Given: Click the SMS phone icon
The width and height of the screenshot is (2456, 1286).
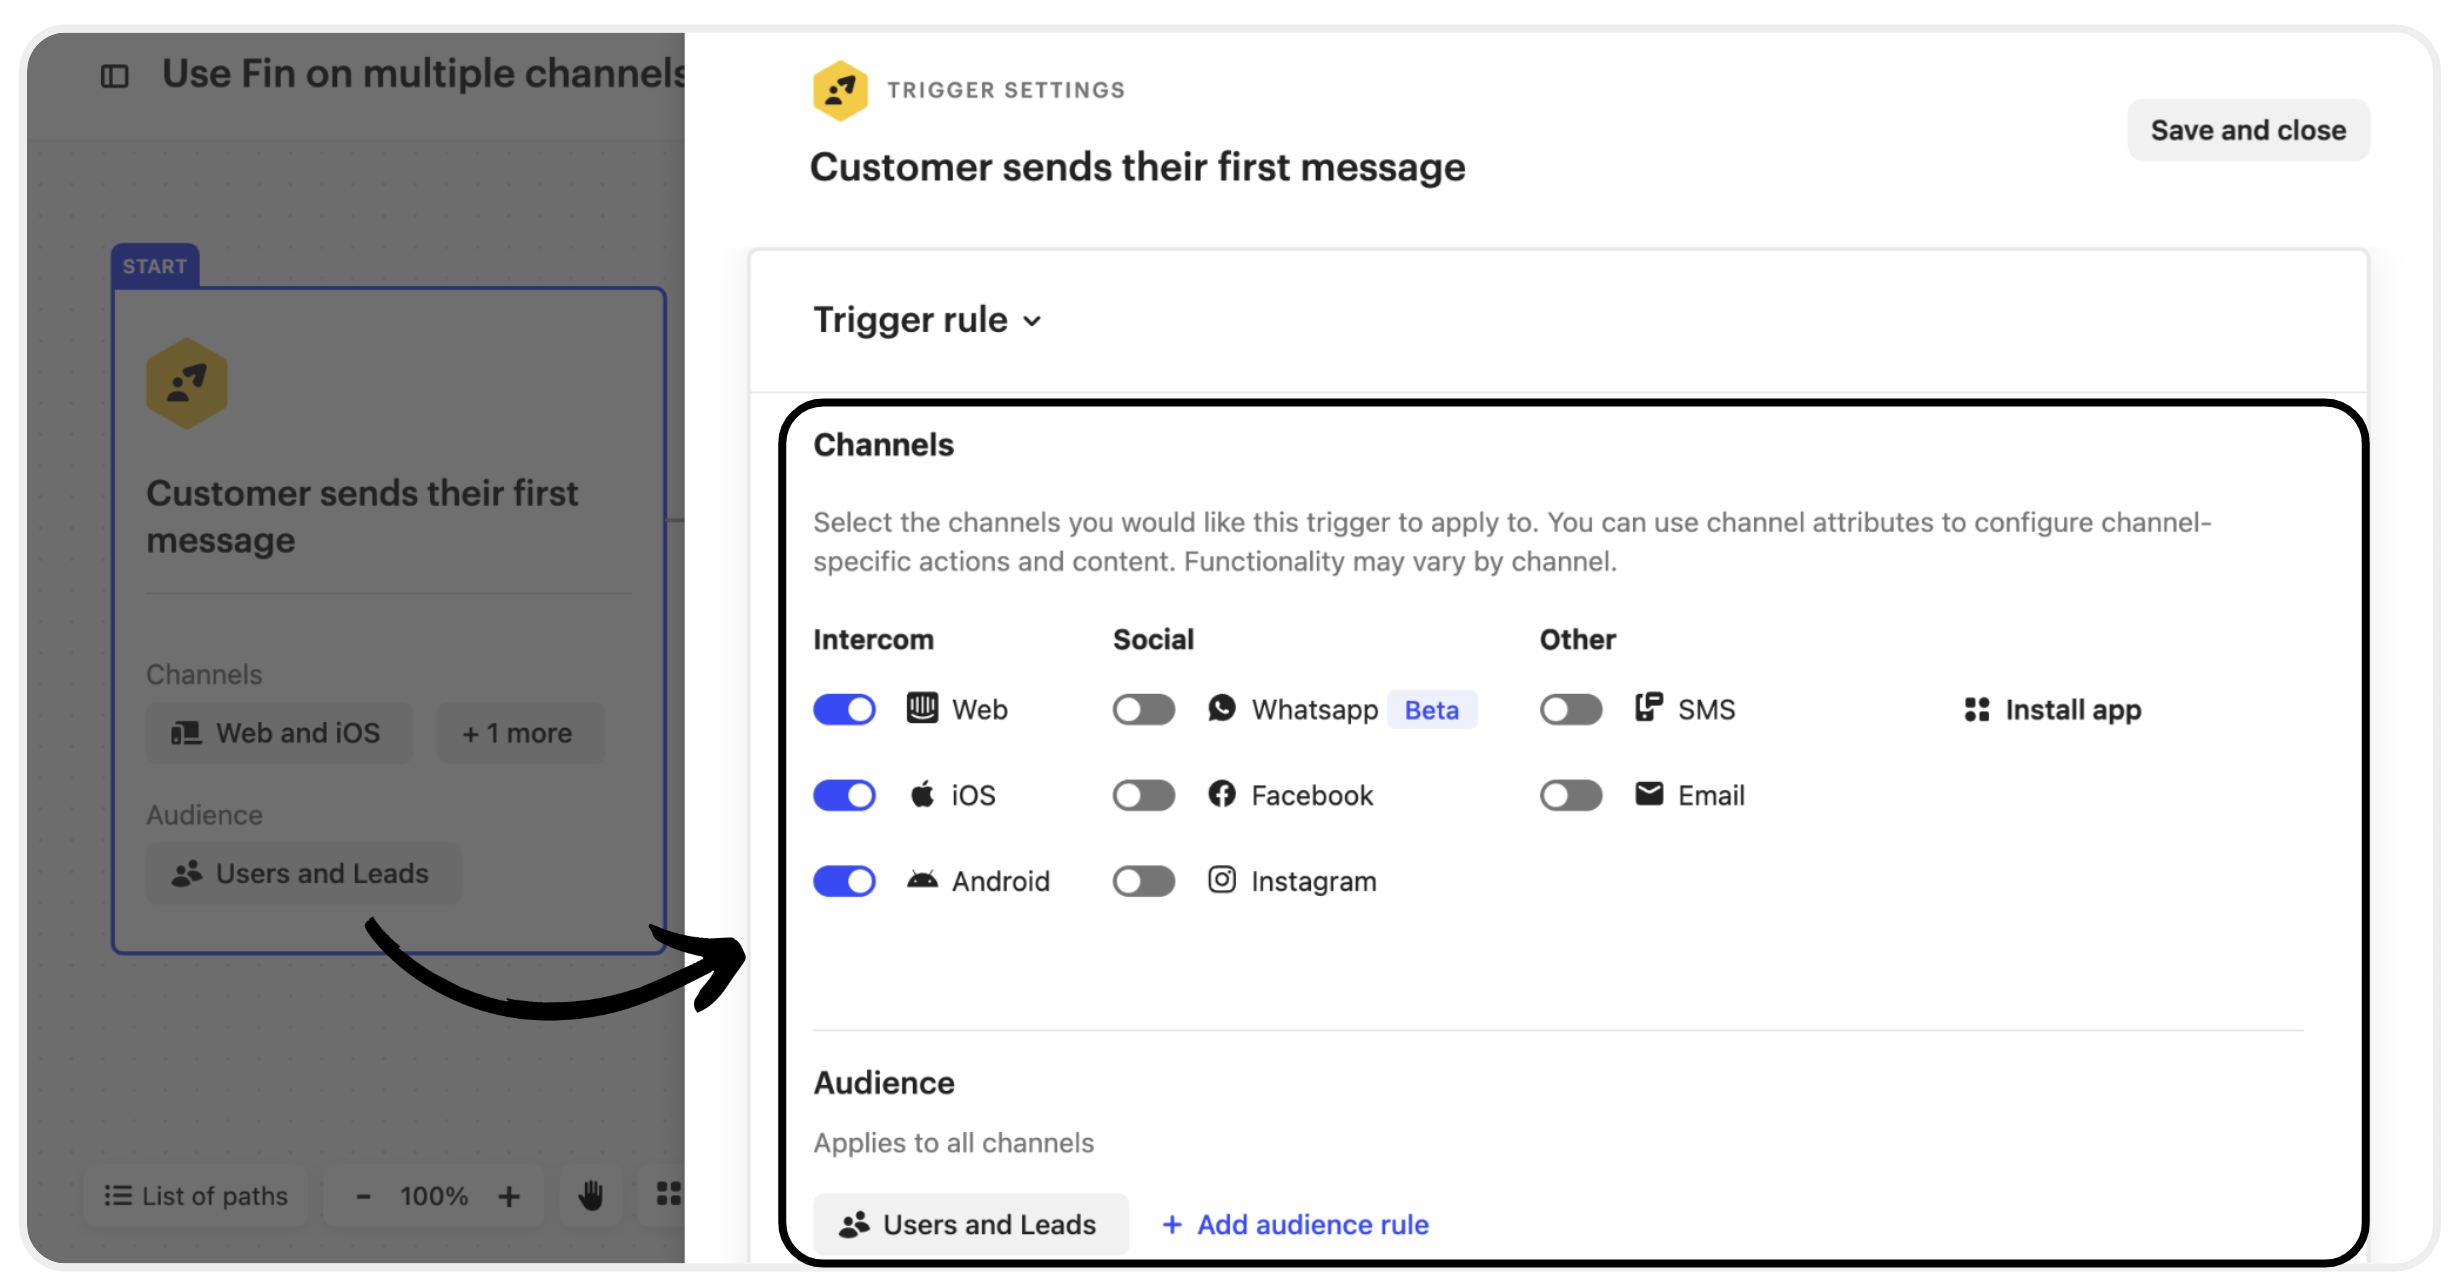Looking at the screenshot, I should 1649,707.
